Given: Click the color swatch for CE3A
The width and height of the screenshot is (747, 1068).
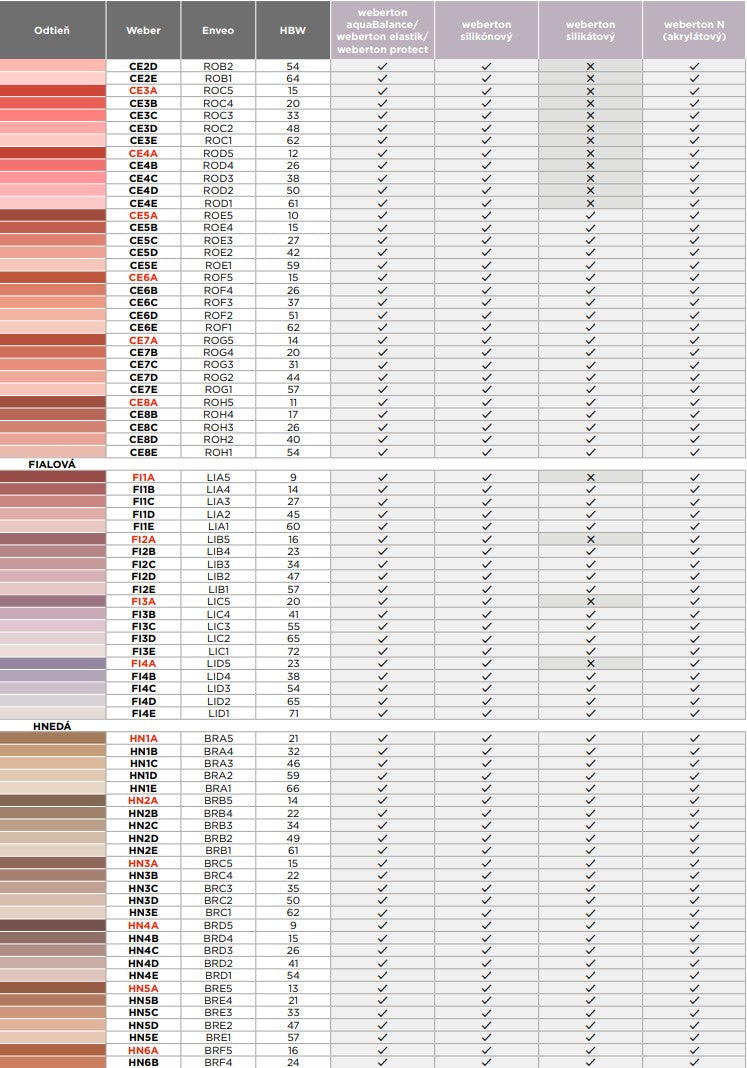Looking at the screenshot, I should click(53, 91).
